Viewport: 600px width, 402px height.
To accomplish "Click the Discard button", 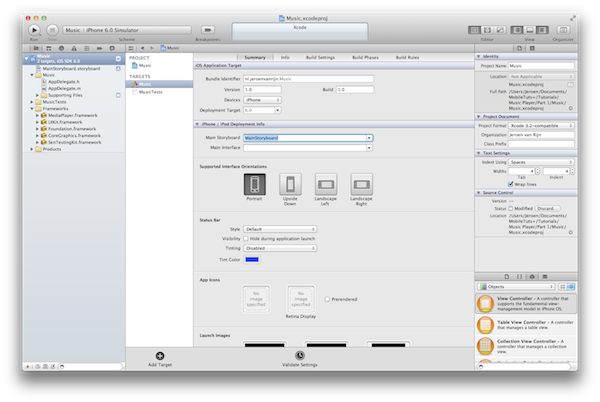I will 547,208.
